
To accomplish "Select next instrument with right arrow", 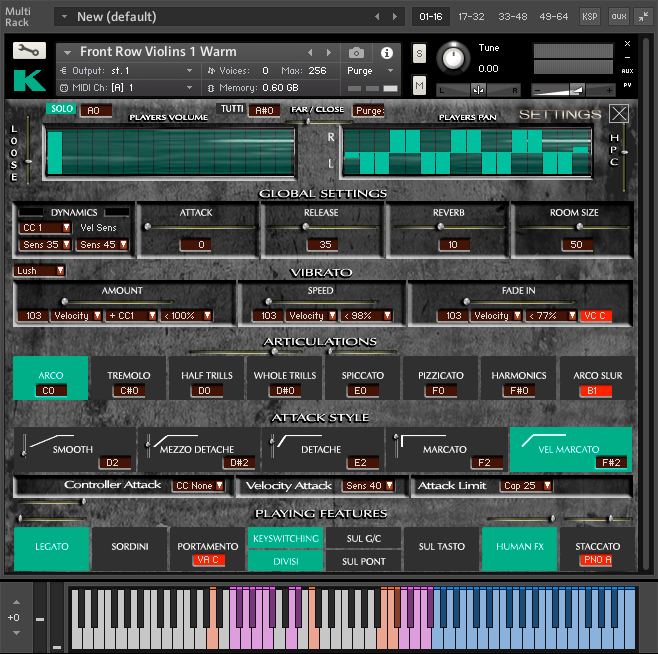I will [329, 52].
